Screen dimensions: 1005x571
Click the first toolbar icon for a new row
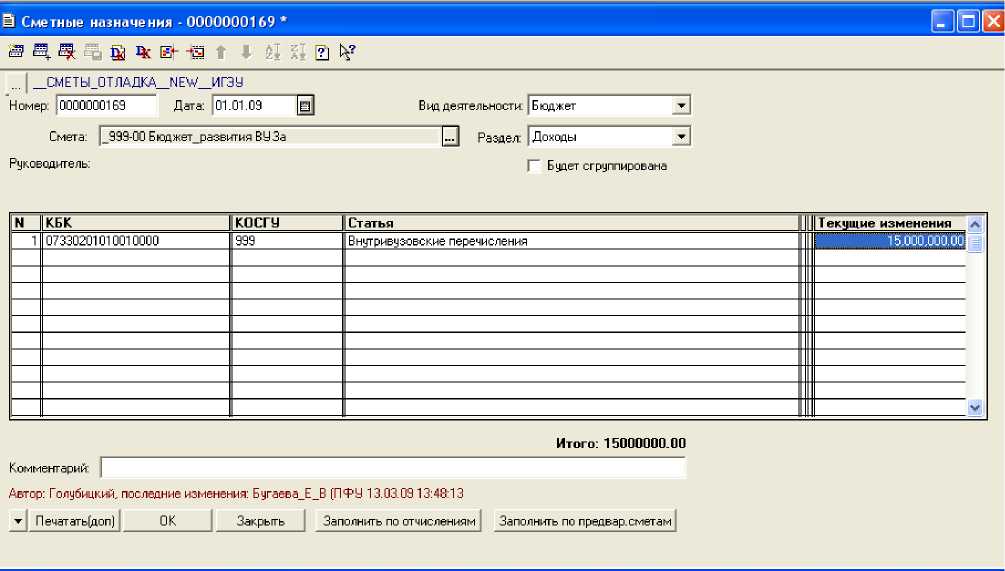(15, 52)
